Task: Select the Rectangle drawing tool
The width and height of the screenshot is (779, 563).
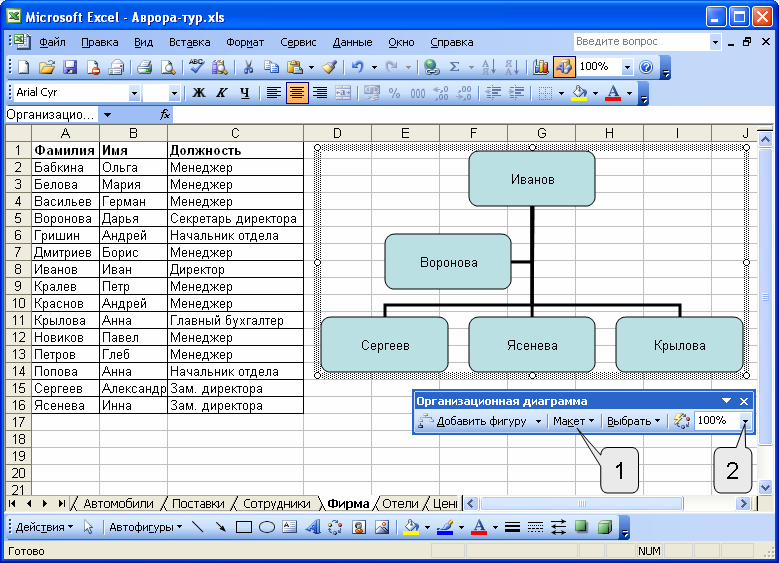Action: click(x=243, y=527)
